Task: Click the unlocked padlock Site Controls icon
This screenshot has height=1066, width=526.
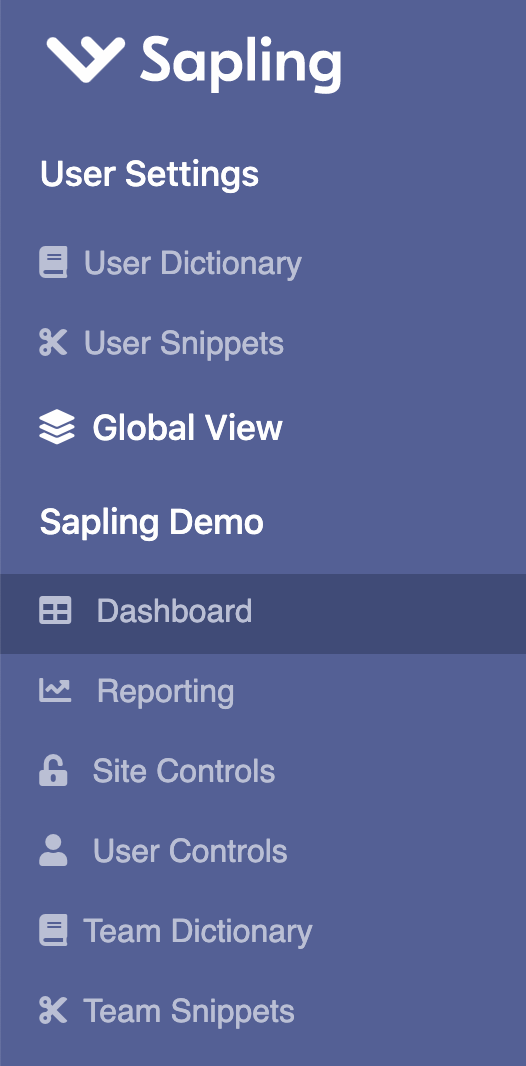Action: 53,770
